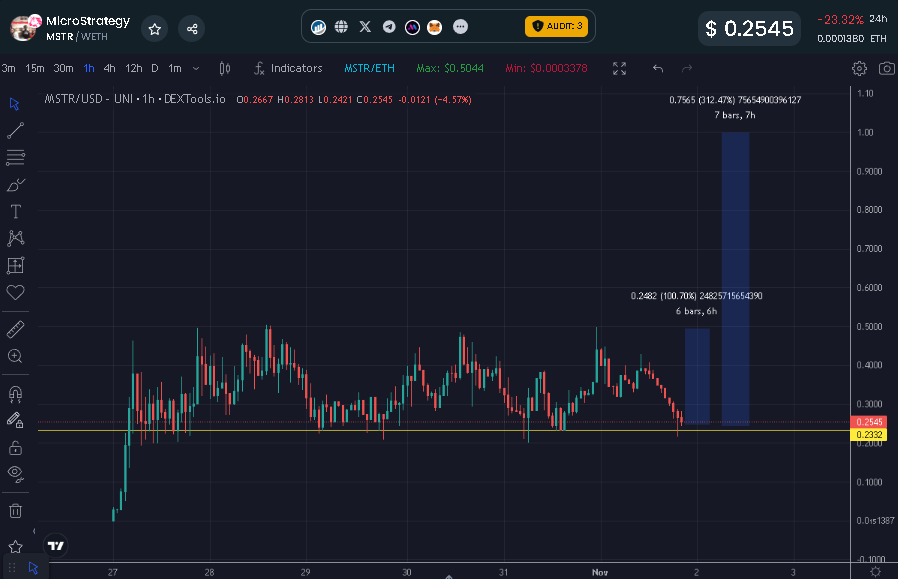Add token via MetaMask fox icon
This screenshot has height=579, width=898.
[435, 27]
